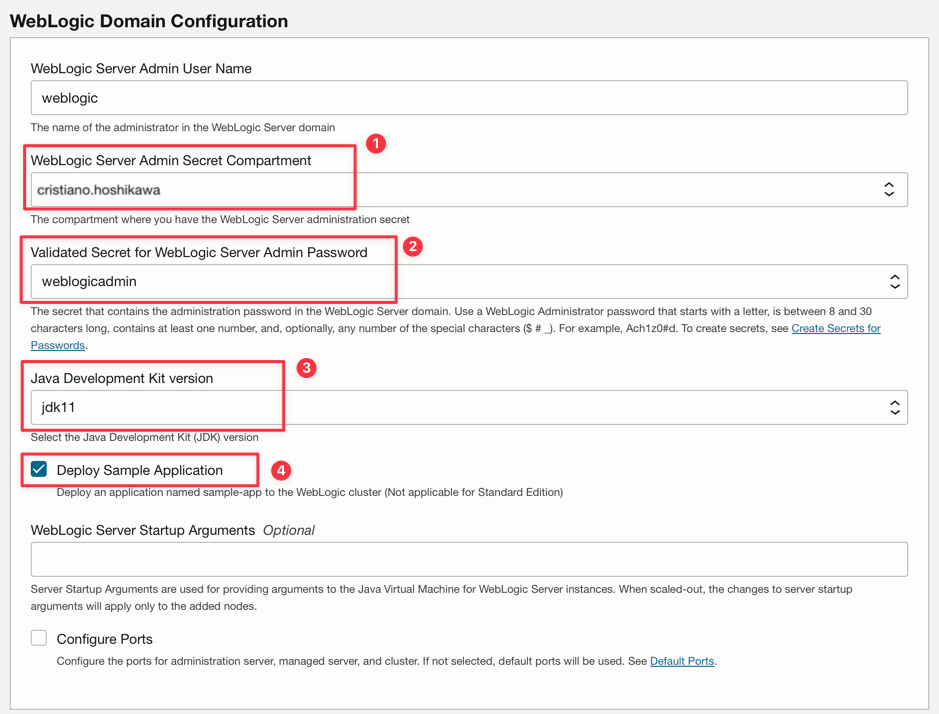Click the empty Server Startup Arguments field

468,560
